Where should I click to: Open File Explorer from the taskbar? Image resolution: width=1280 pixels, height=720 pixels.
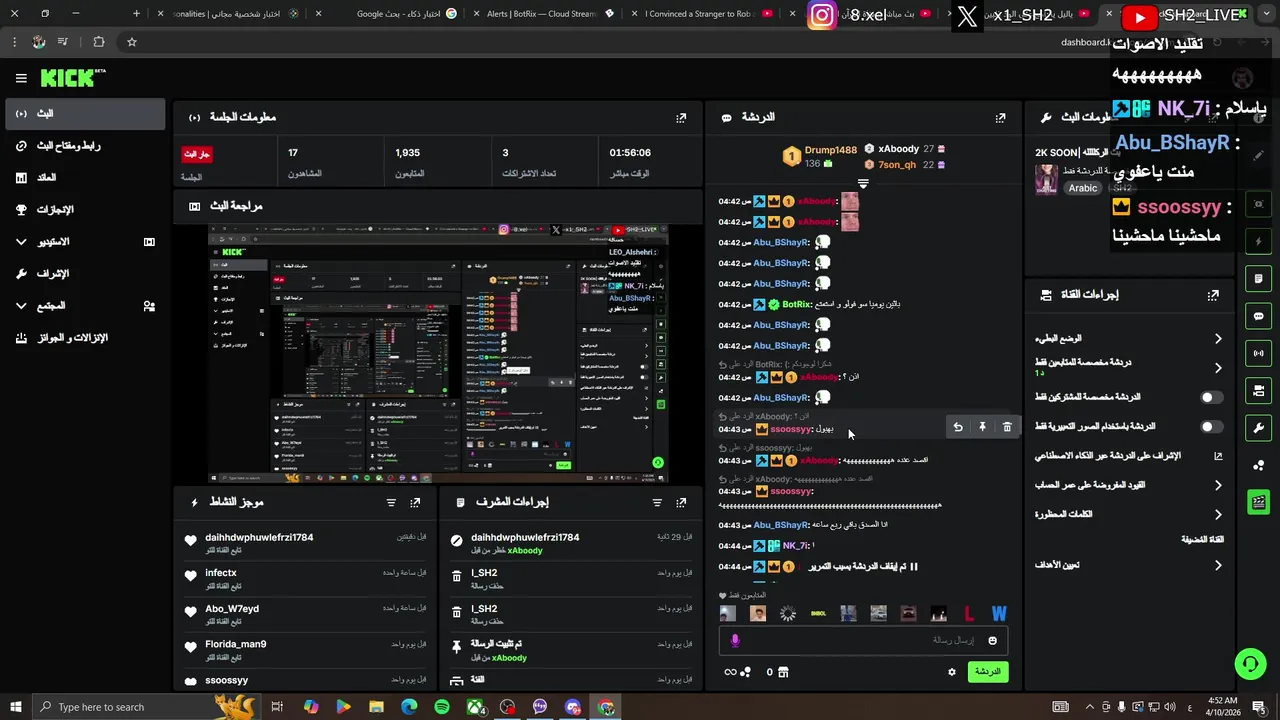coord(376,707)
